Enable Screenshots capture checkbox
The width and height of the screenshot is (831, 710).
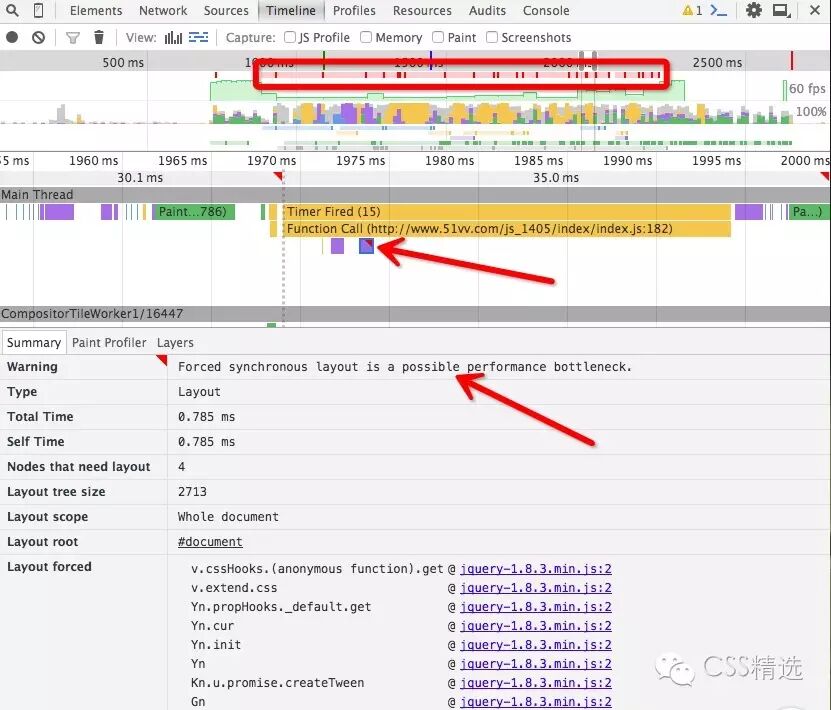[x=492, y=37]
